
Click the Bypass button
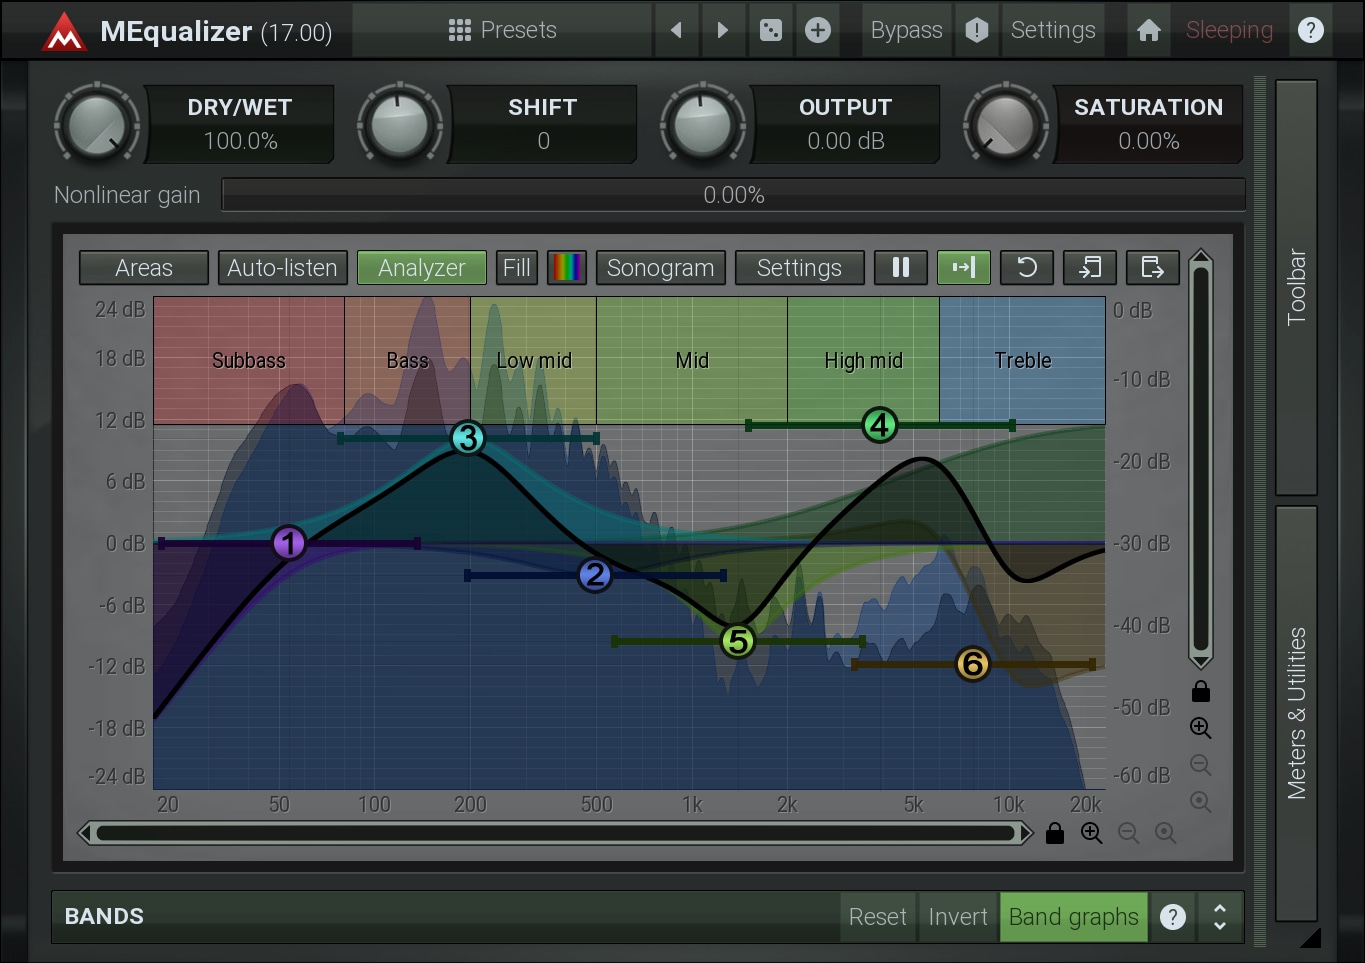[906, 30]
